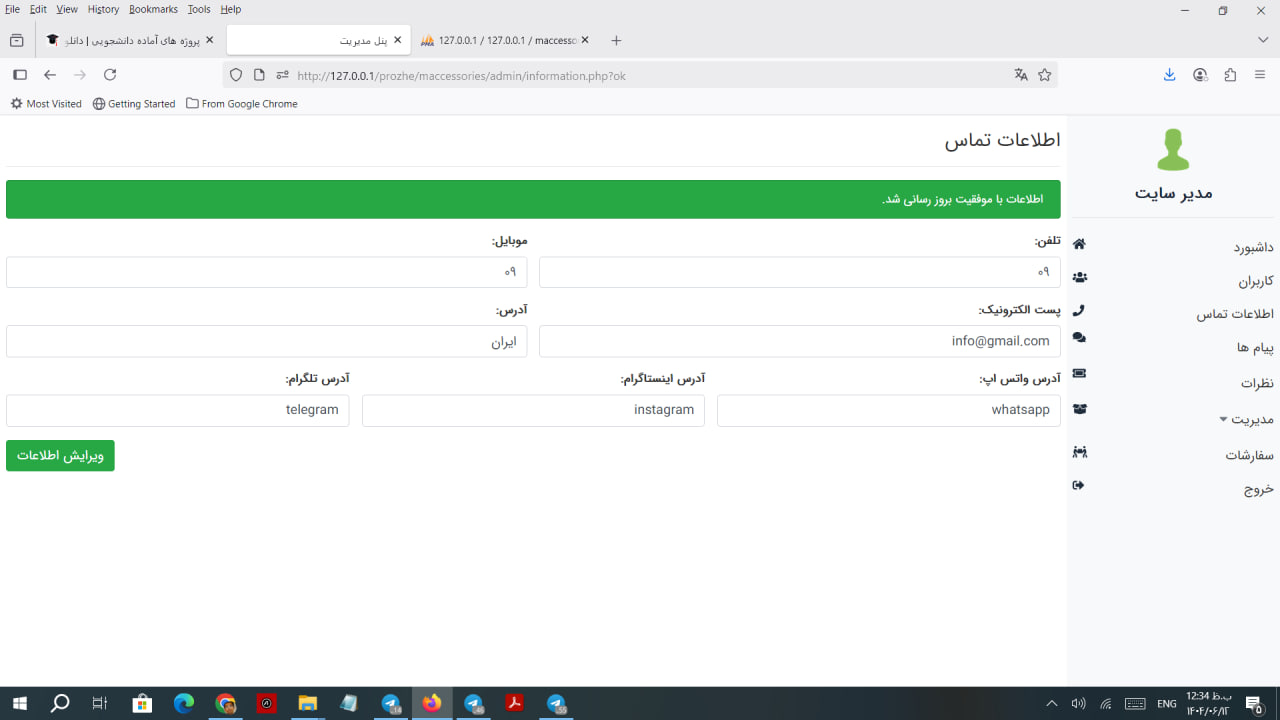Open Microsoft Edge from the taskbar
The height and width of the screenshot is (720, 1280).
click(x=184, y=704)
